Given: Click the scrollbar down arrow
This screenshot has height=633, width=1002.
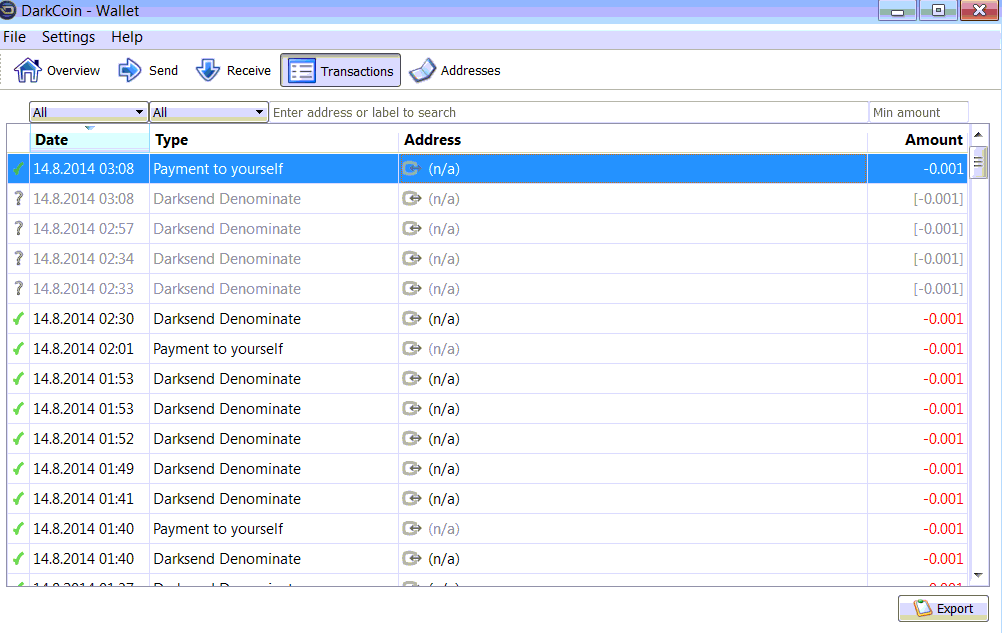Looking at the screenshot, I should pos(978,576).
